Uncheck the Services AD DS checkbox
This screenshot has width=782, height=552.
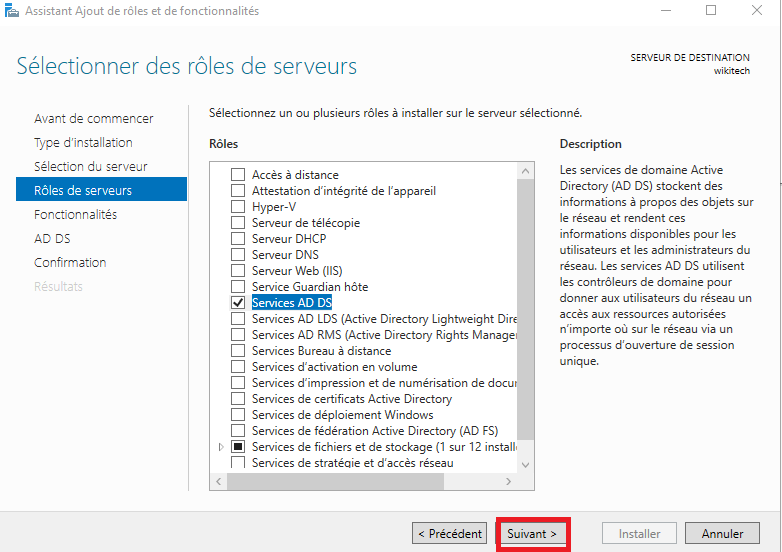(238, 302)
